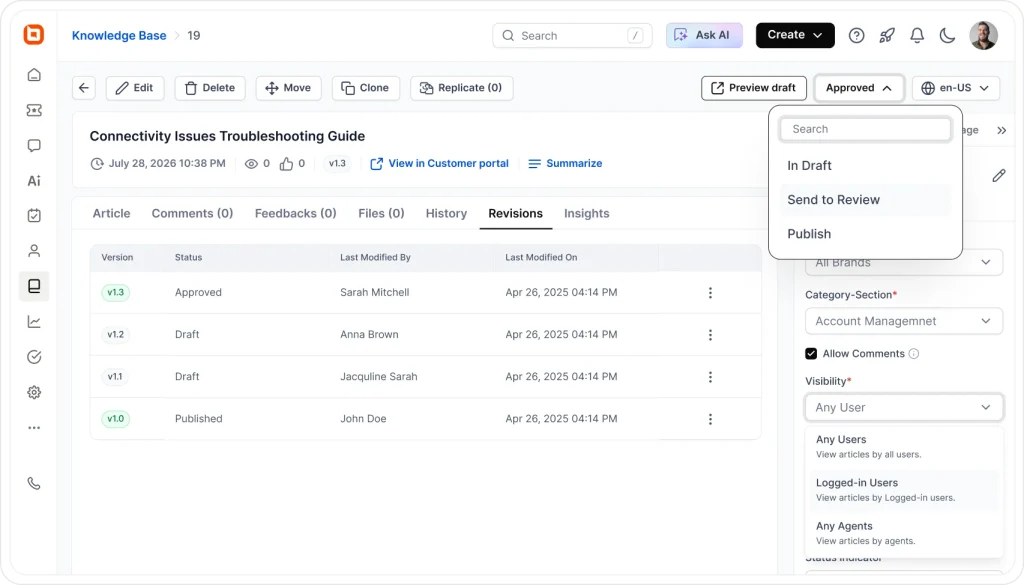The height and width of the screenshot is (585, 1024).
Task: Open row actions for version v1.2
Action: tap(710, 335)
